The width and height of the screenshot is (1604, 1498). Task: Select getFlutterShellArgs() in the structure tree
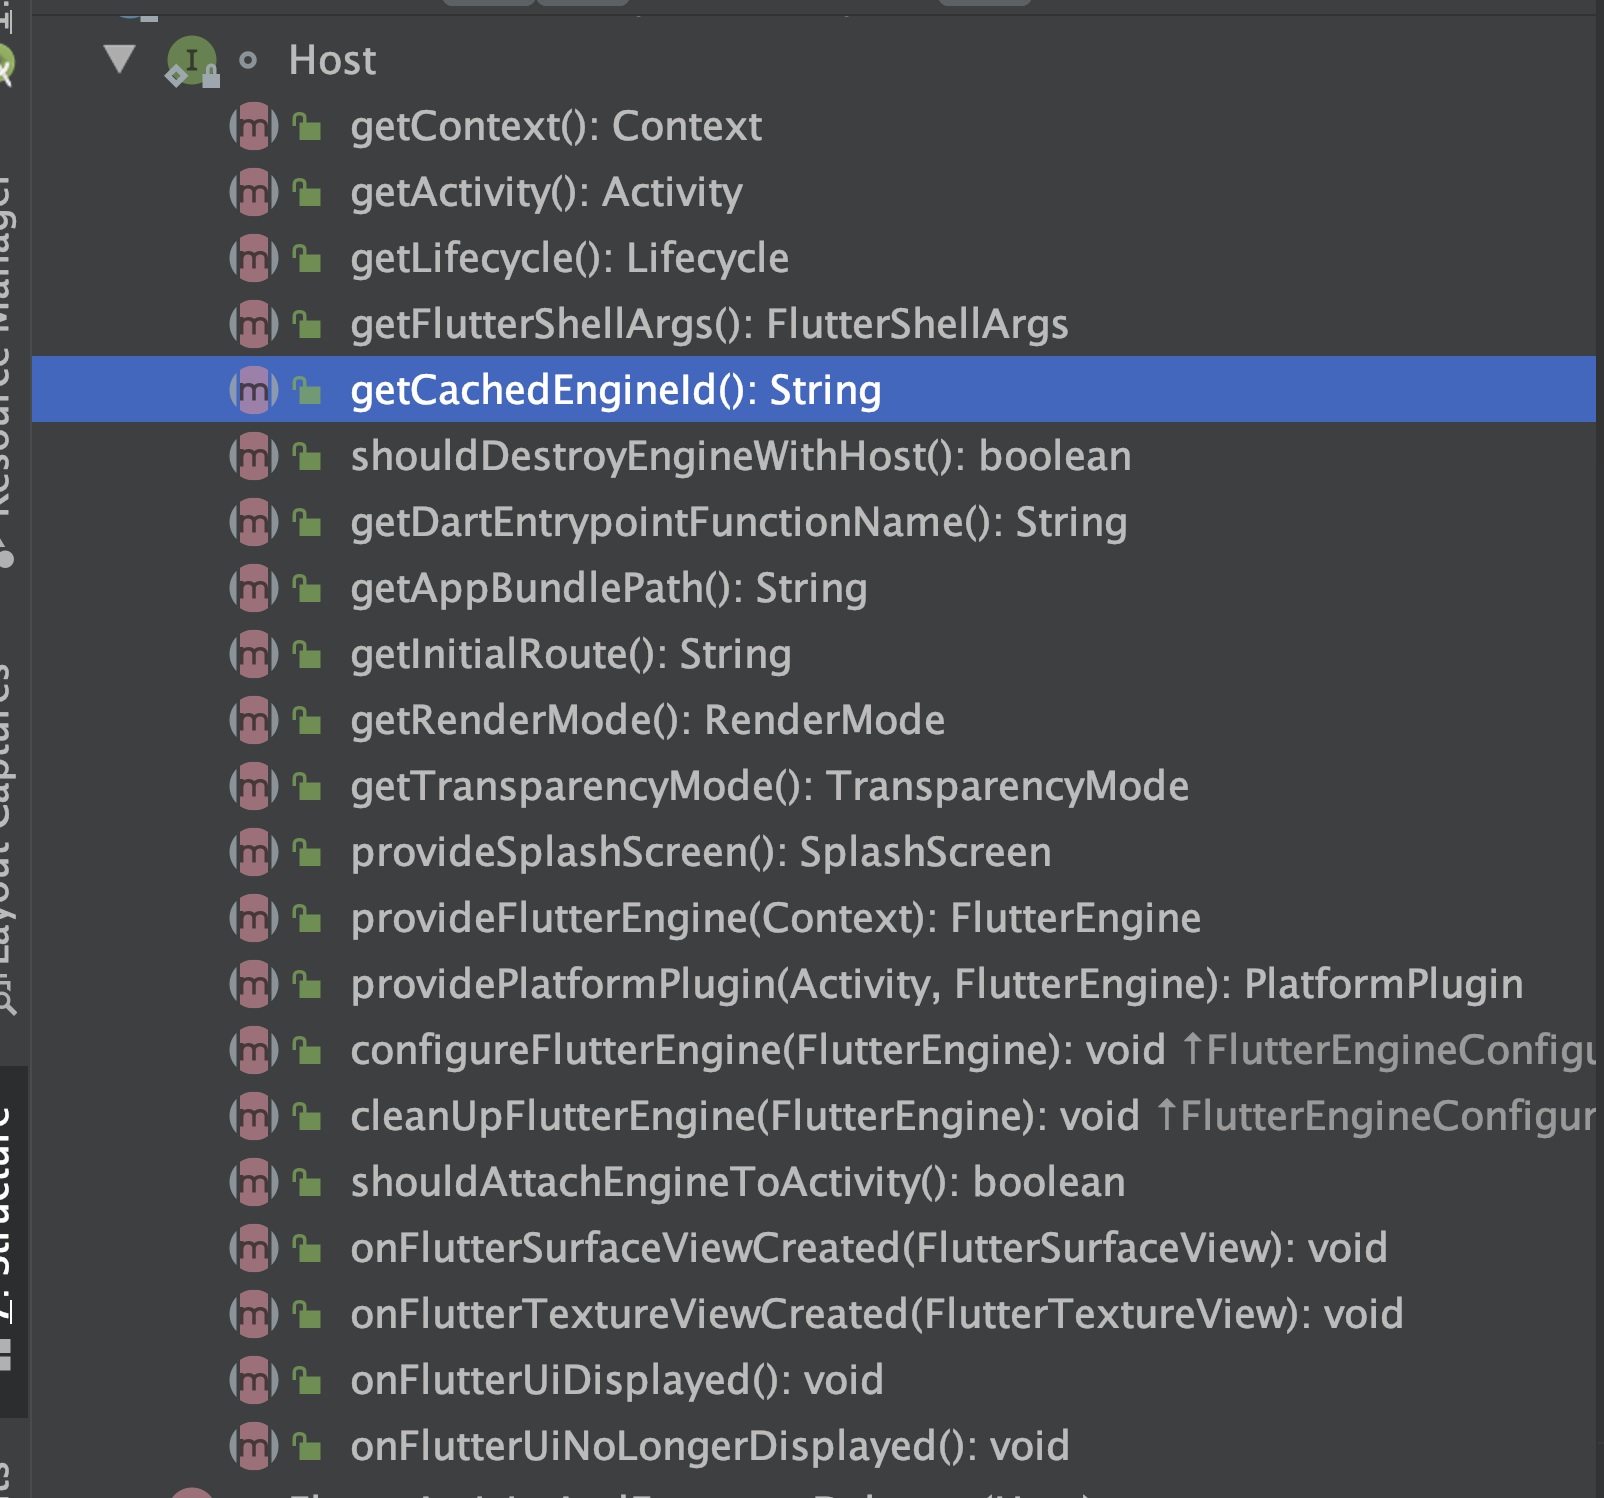tap(708, 325)
